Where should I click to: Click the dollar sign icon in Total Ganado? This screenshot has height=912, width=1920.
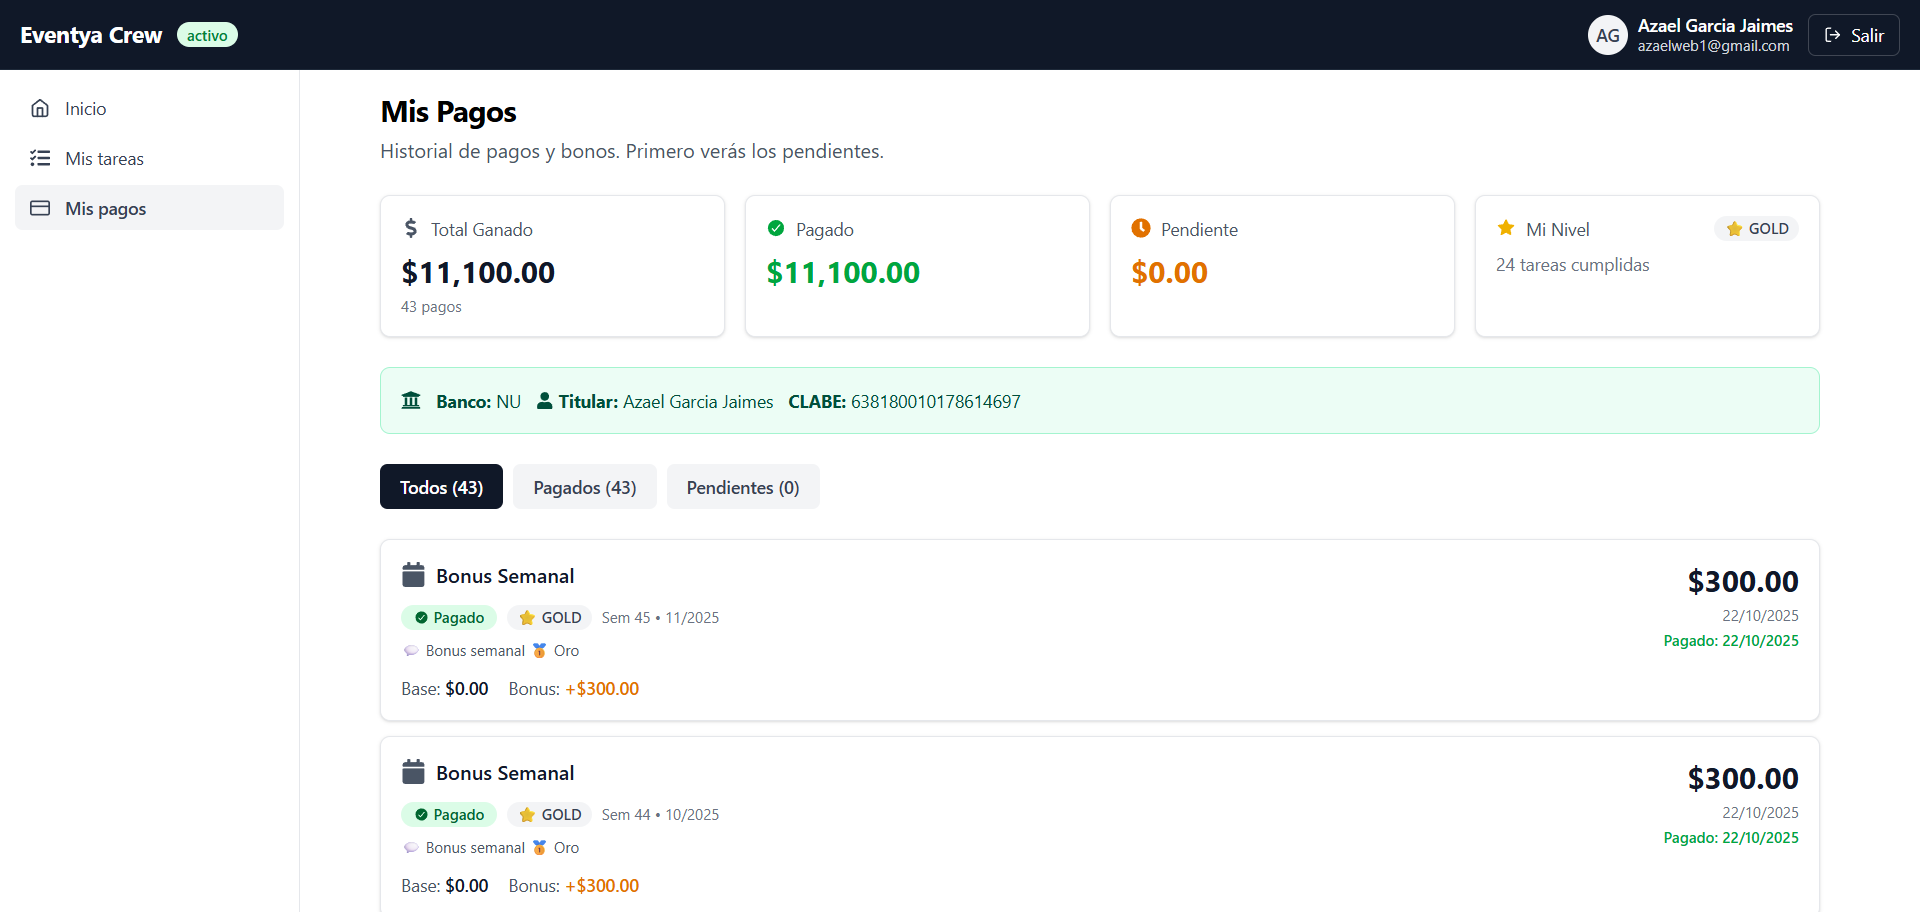tap(411, 229)
